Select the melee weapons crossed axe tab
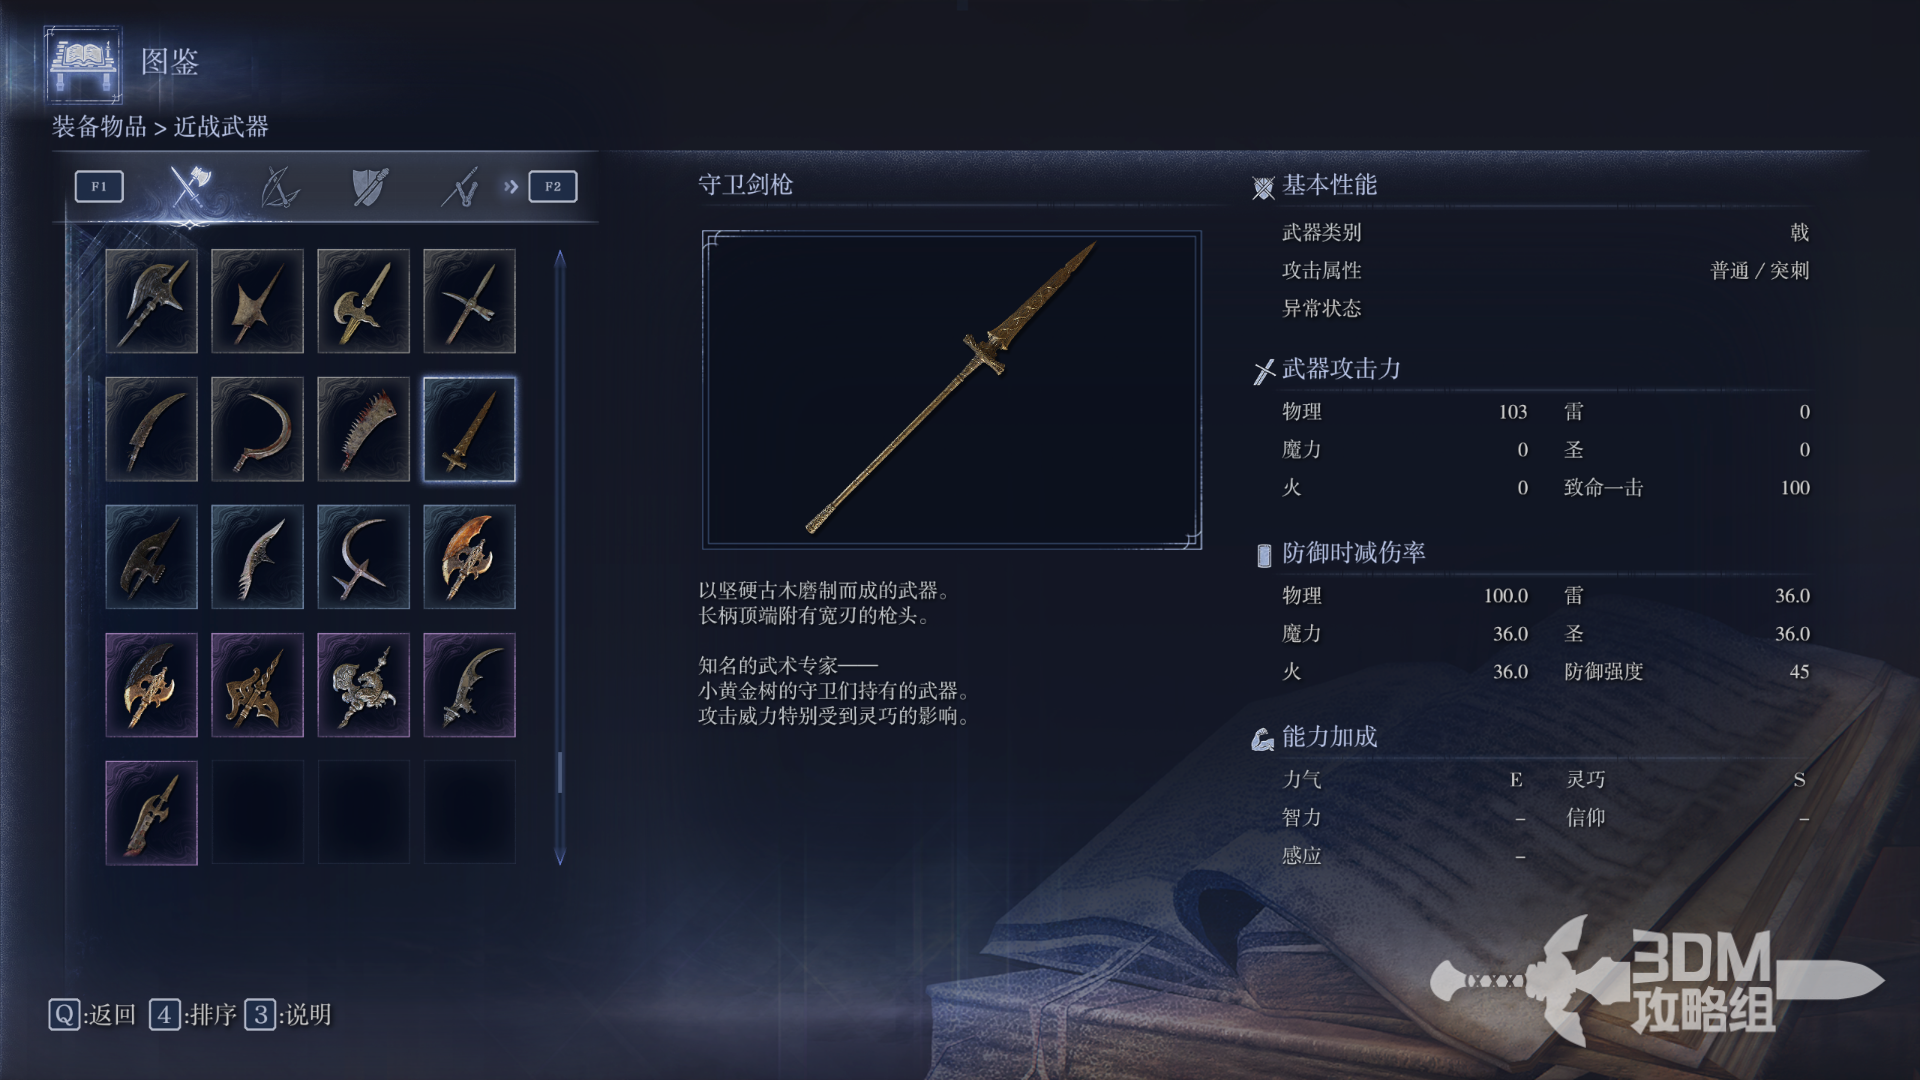This screenshot has height=1080, width=1920. click(190, 186)
